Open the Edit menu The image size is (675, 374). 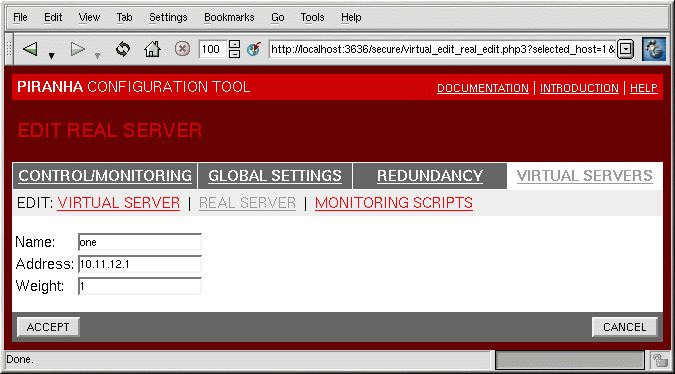(53, 17)
